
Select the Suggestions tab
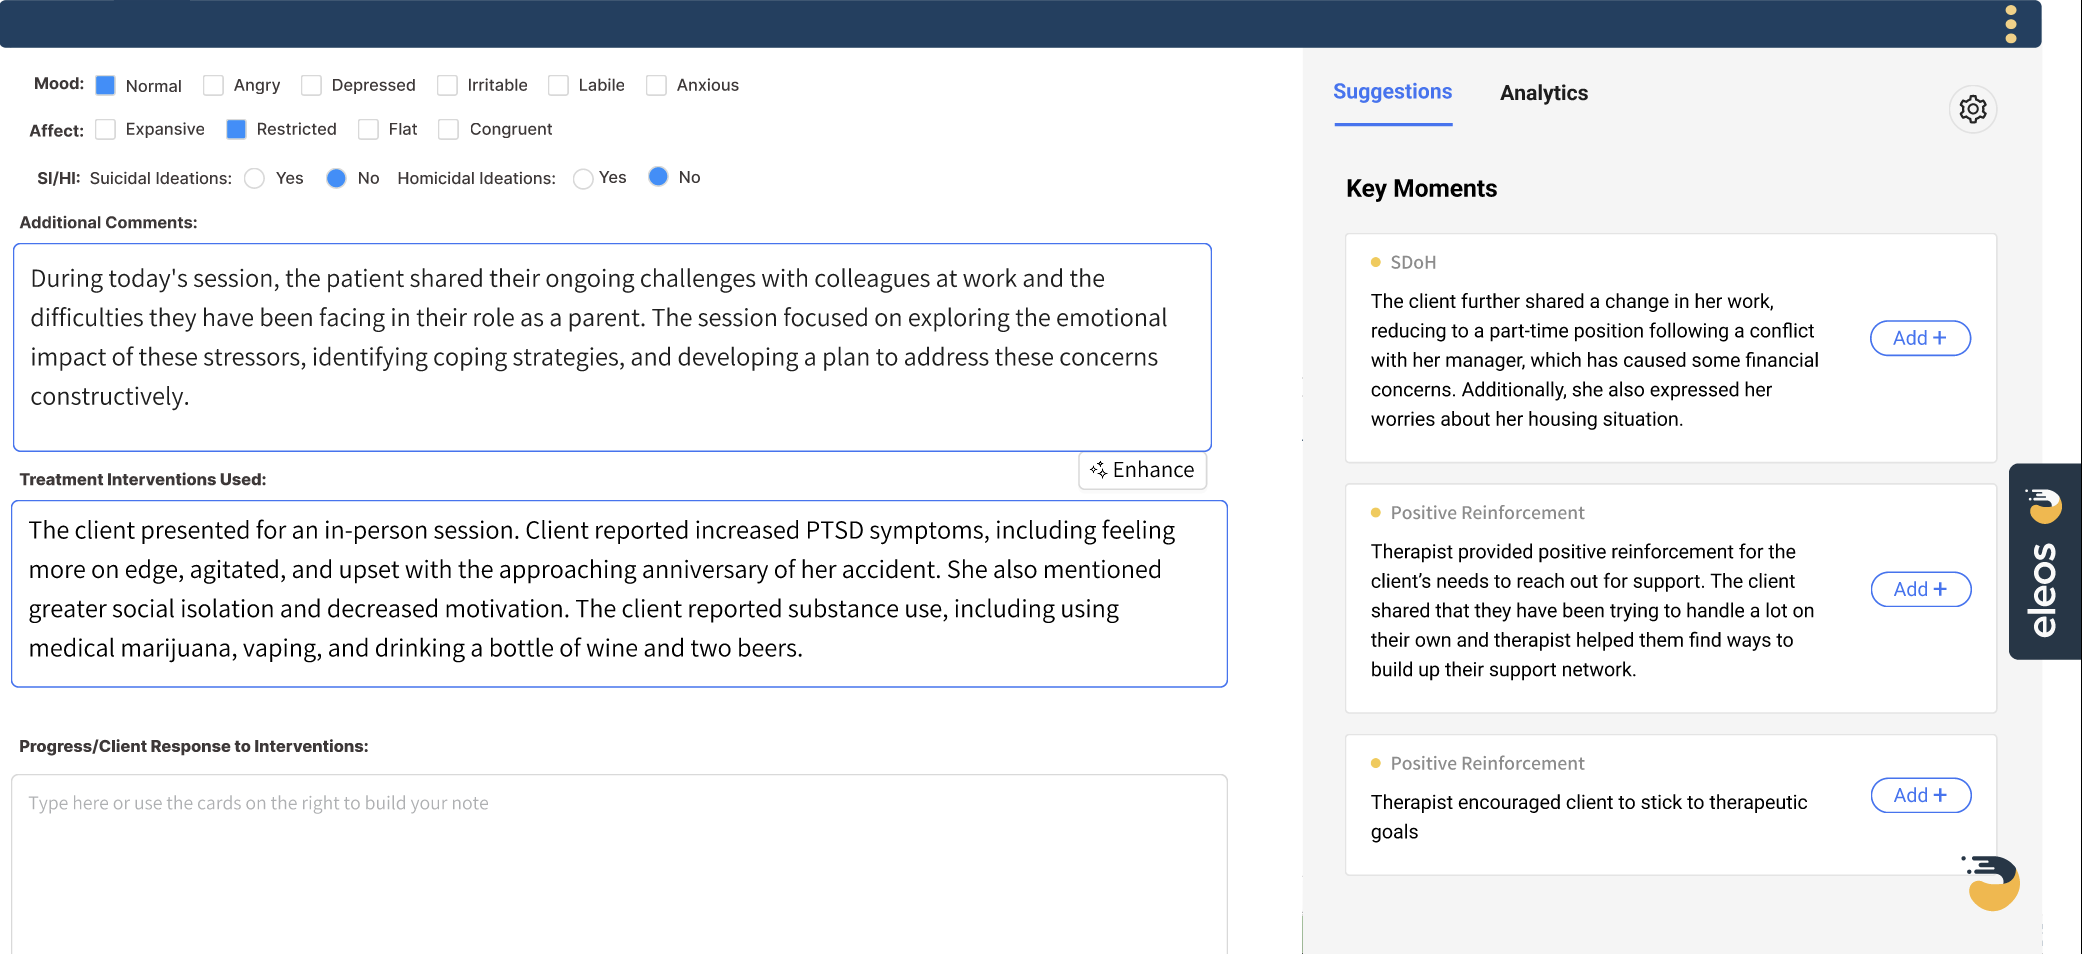click(1392, 92)
